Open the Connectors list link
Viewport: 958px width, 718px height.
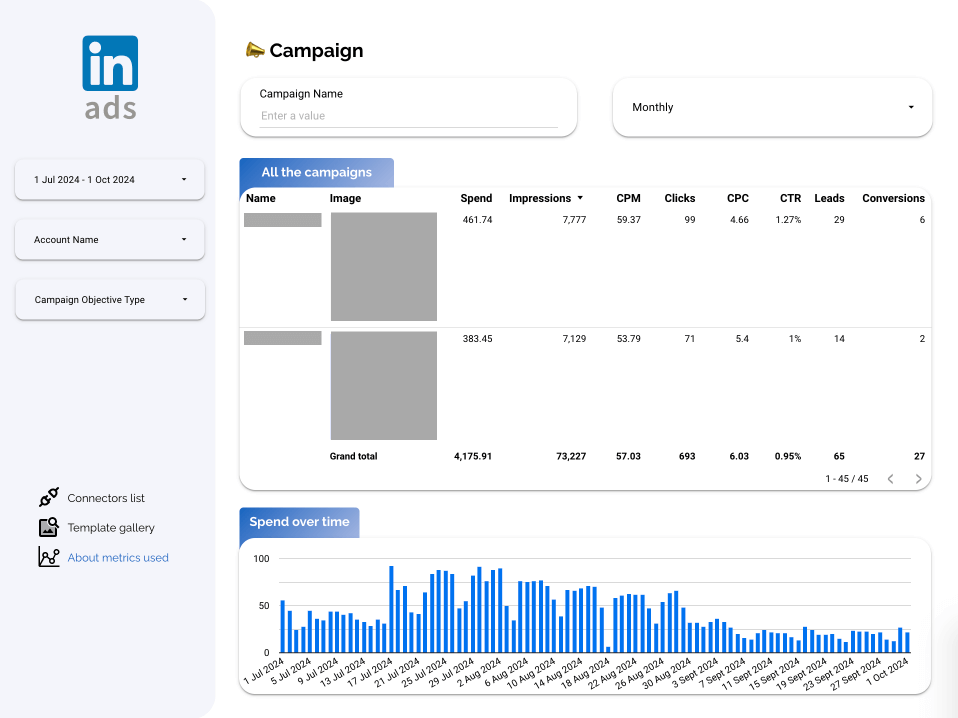pos(106,498)
